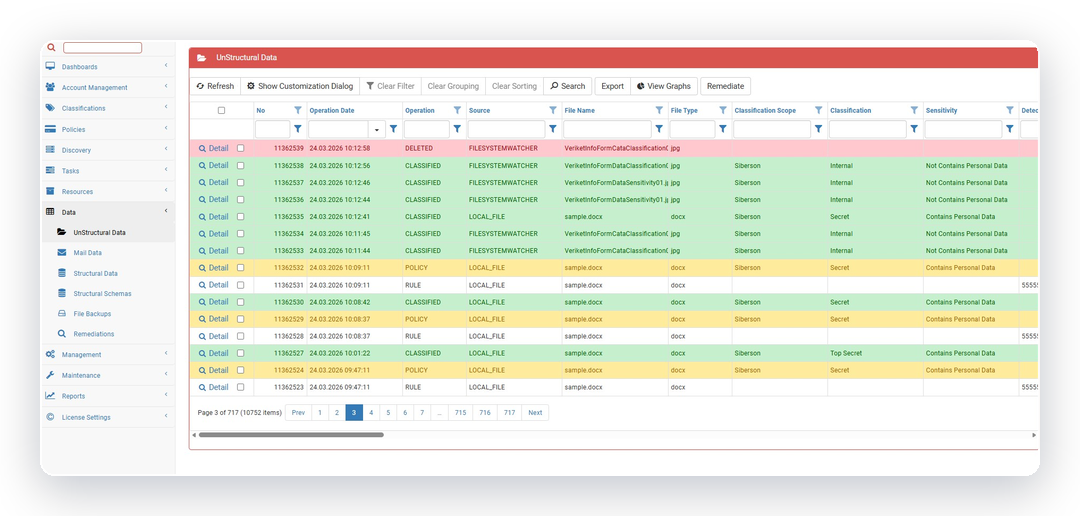Click the Sensitivity column header filter icon
1080x516 pixels.
coord(1010,110)
